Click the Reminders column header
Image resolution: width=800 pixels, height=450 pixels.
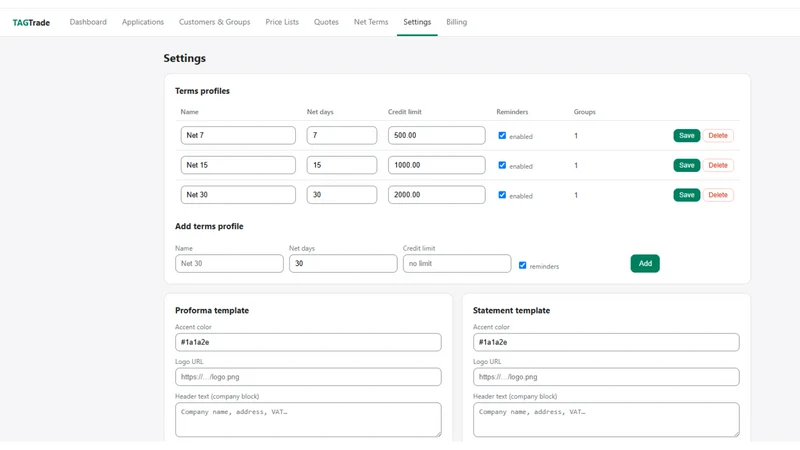tap(512, 112)
